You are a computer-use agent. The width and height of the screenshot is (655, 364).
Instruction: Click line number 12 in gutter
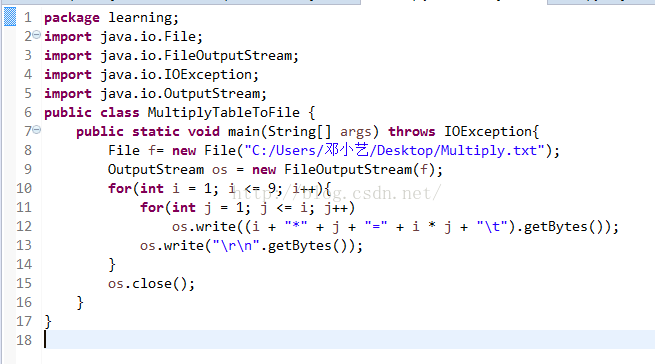pyautogui.click(x=24, y=227)
